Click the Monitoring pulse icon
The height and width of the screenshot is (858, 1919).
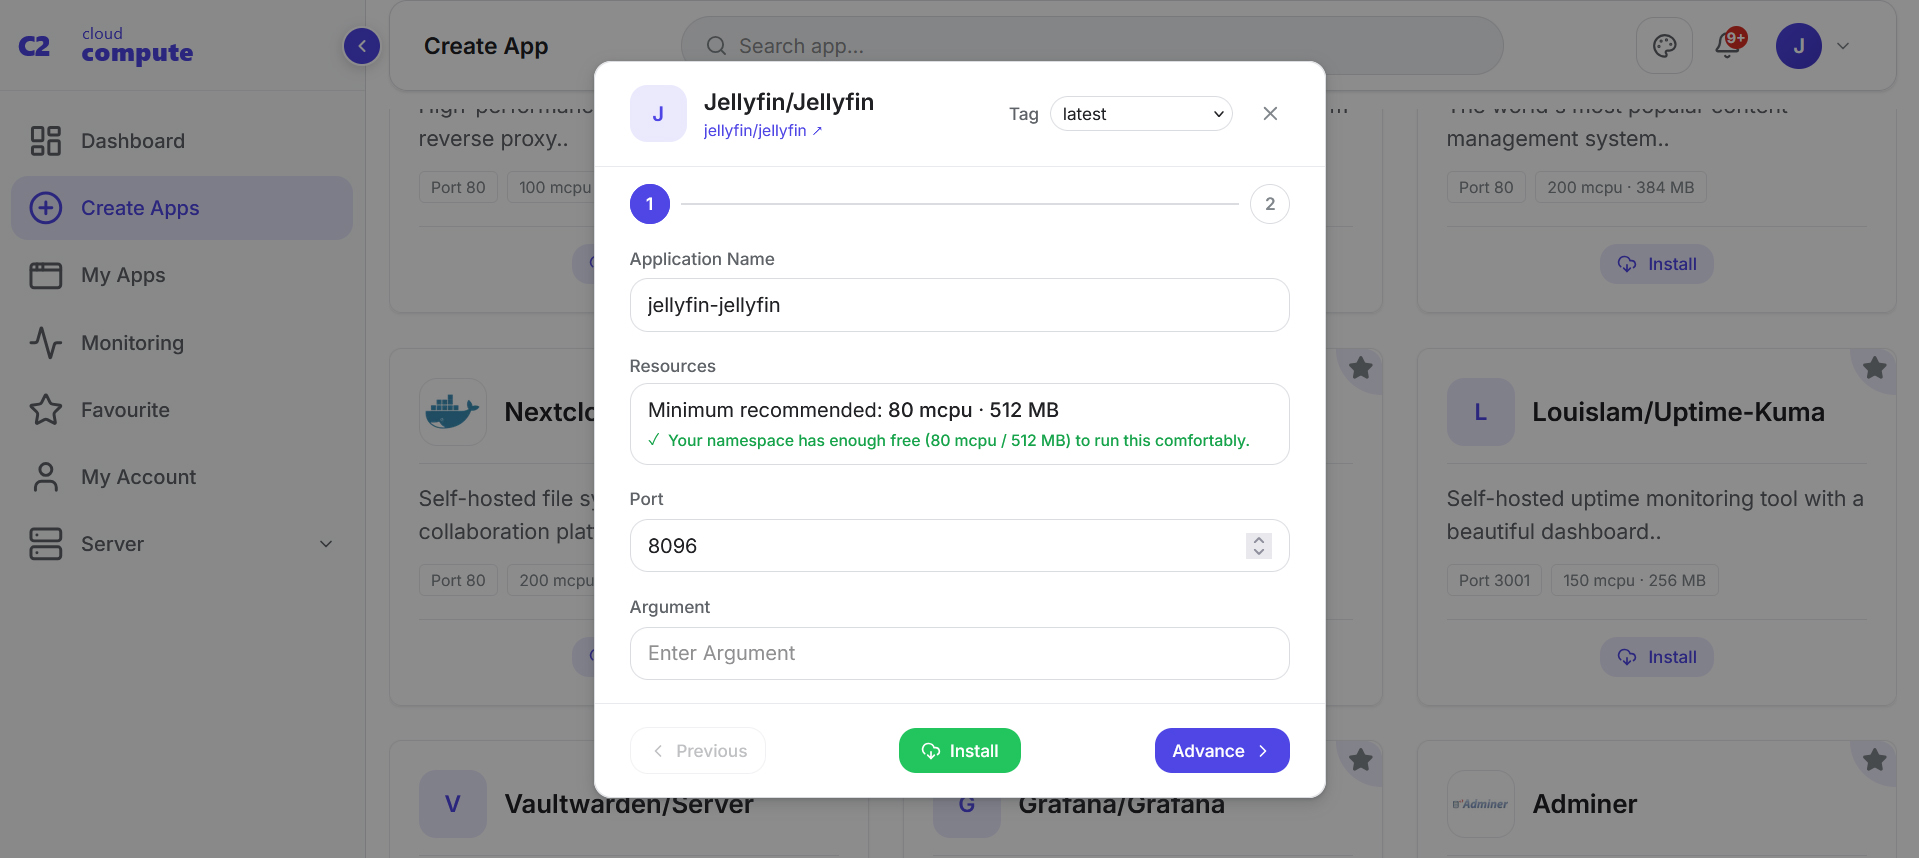(x=46, y=343)
